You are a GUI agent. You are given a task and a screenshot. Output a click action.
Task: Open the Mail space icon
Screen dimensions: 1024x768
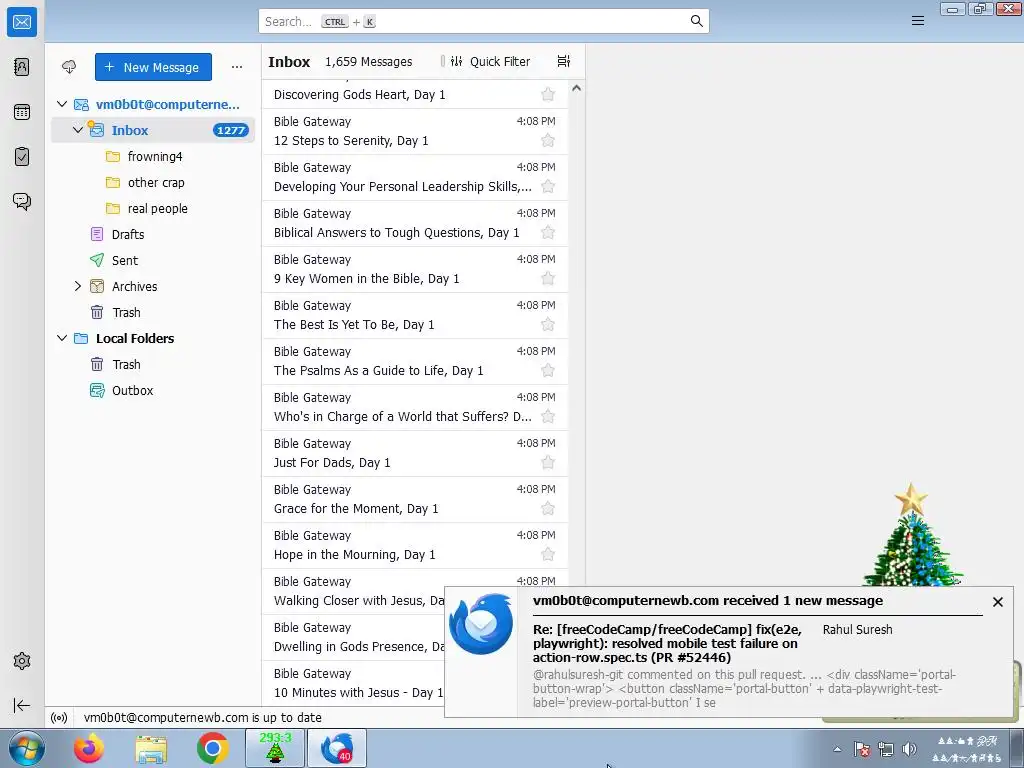click(x=22, y=22)
